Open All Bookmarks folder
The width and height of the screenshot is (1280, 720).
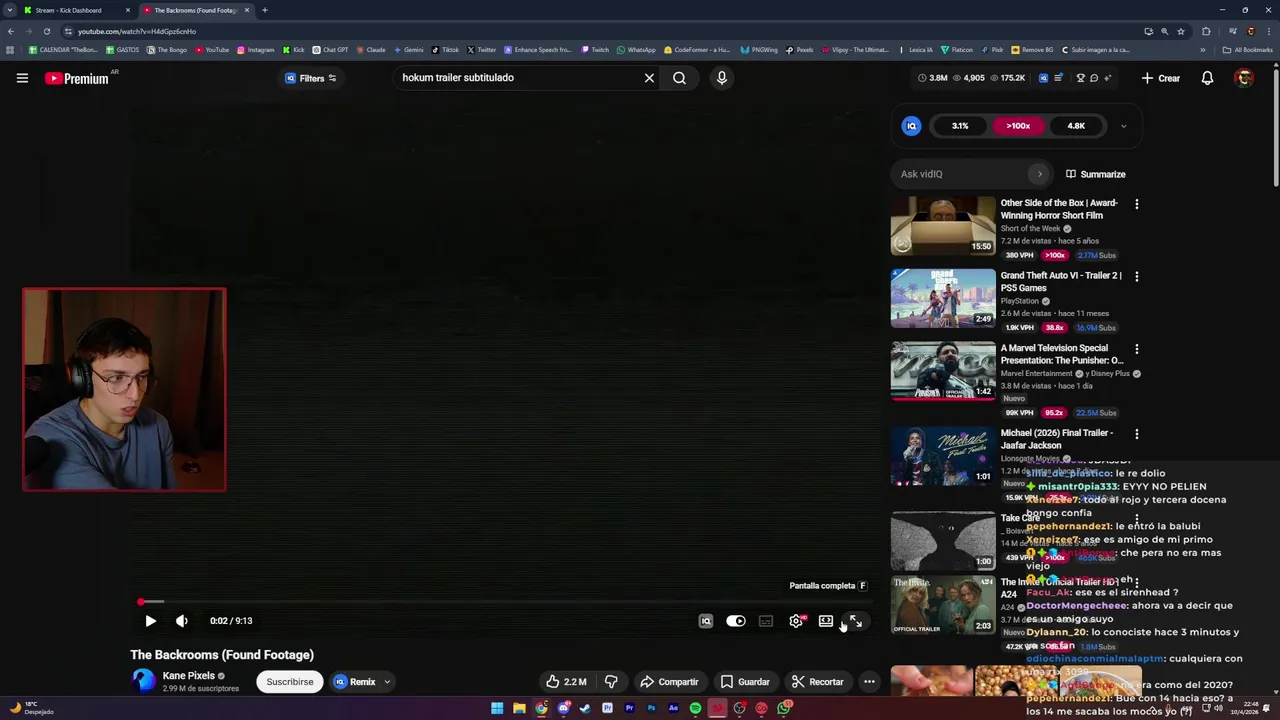tap(1247, 50)
